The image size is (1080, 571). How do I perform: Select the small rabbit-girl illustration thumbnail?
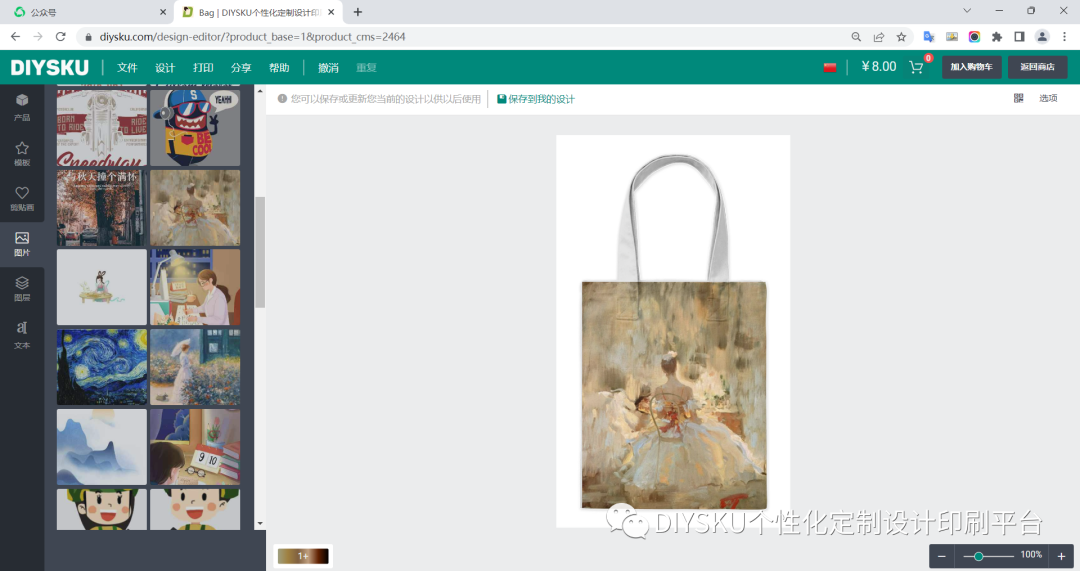(x=102, y=287)
